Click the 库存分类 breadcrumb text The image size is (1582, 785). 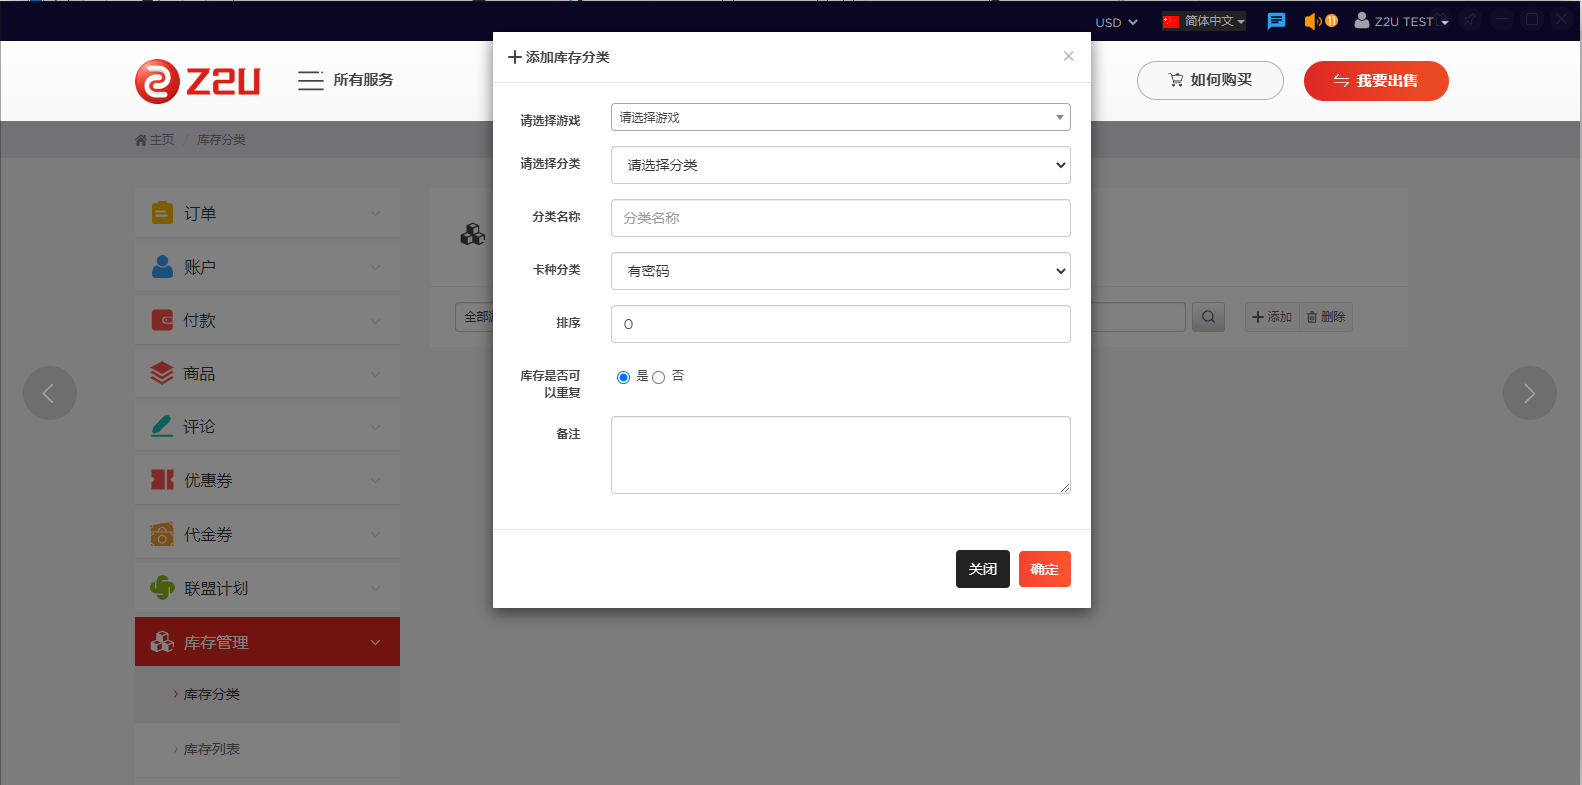pyautogui.click(x=221, y=140)
